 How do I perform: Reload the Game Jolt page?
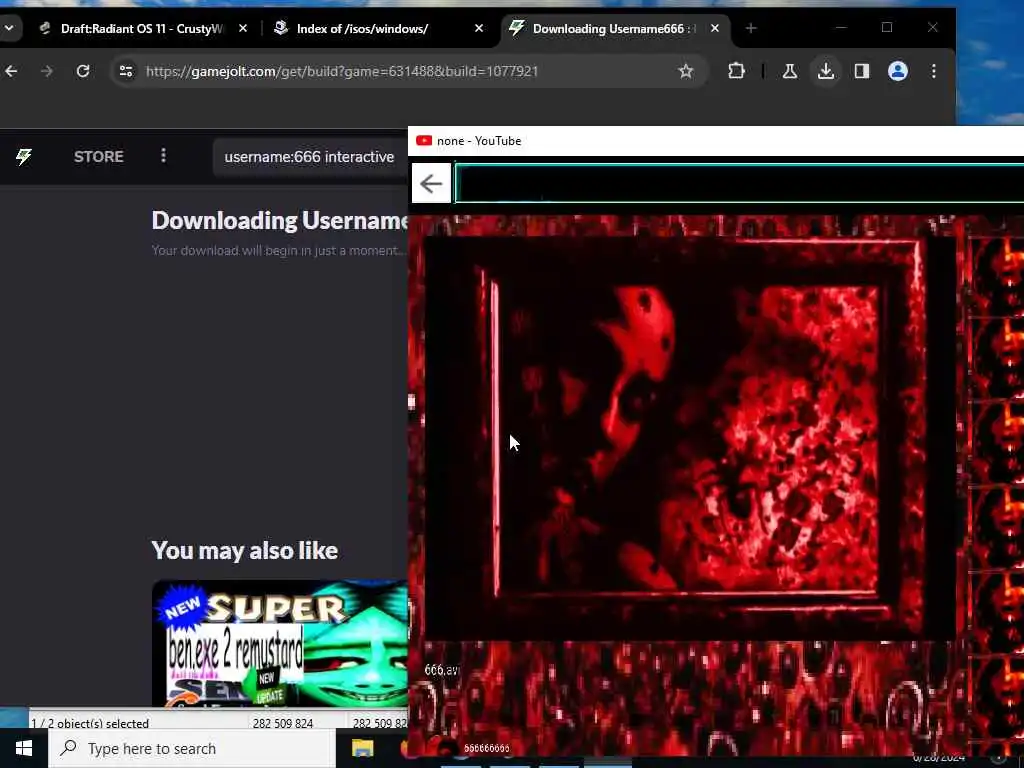[x=82, y=71]
